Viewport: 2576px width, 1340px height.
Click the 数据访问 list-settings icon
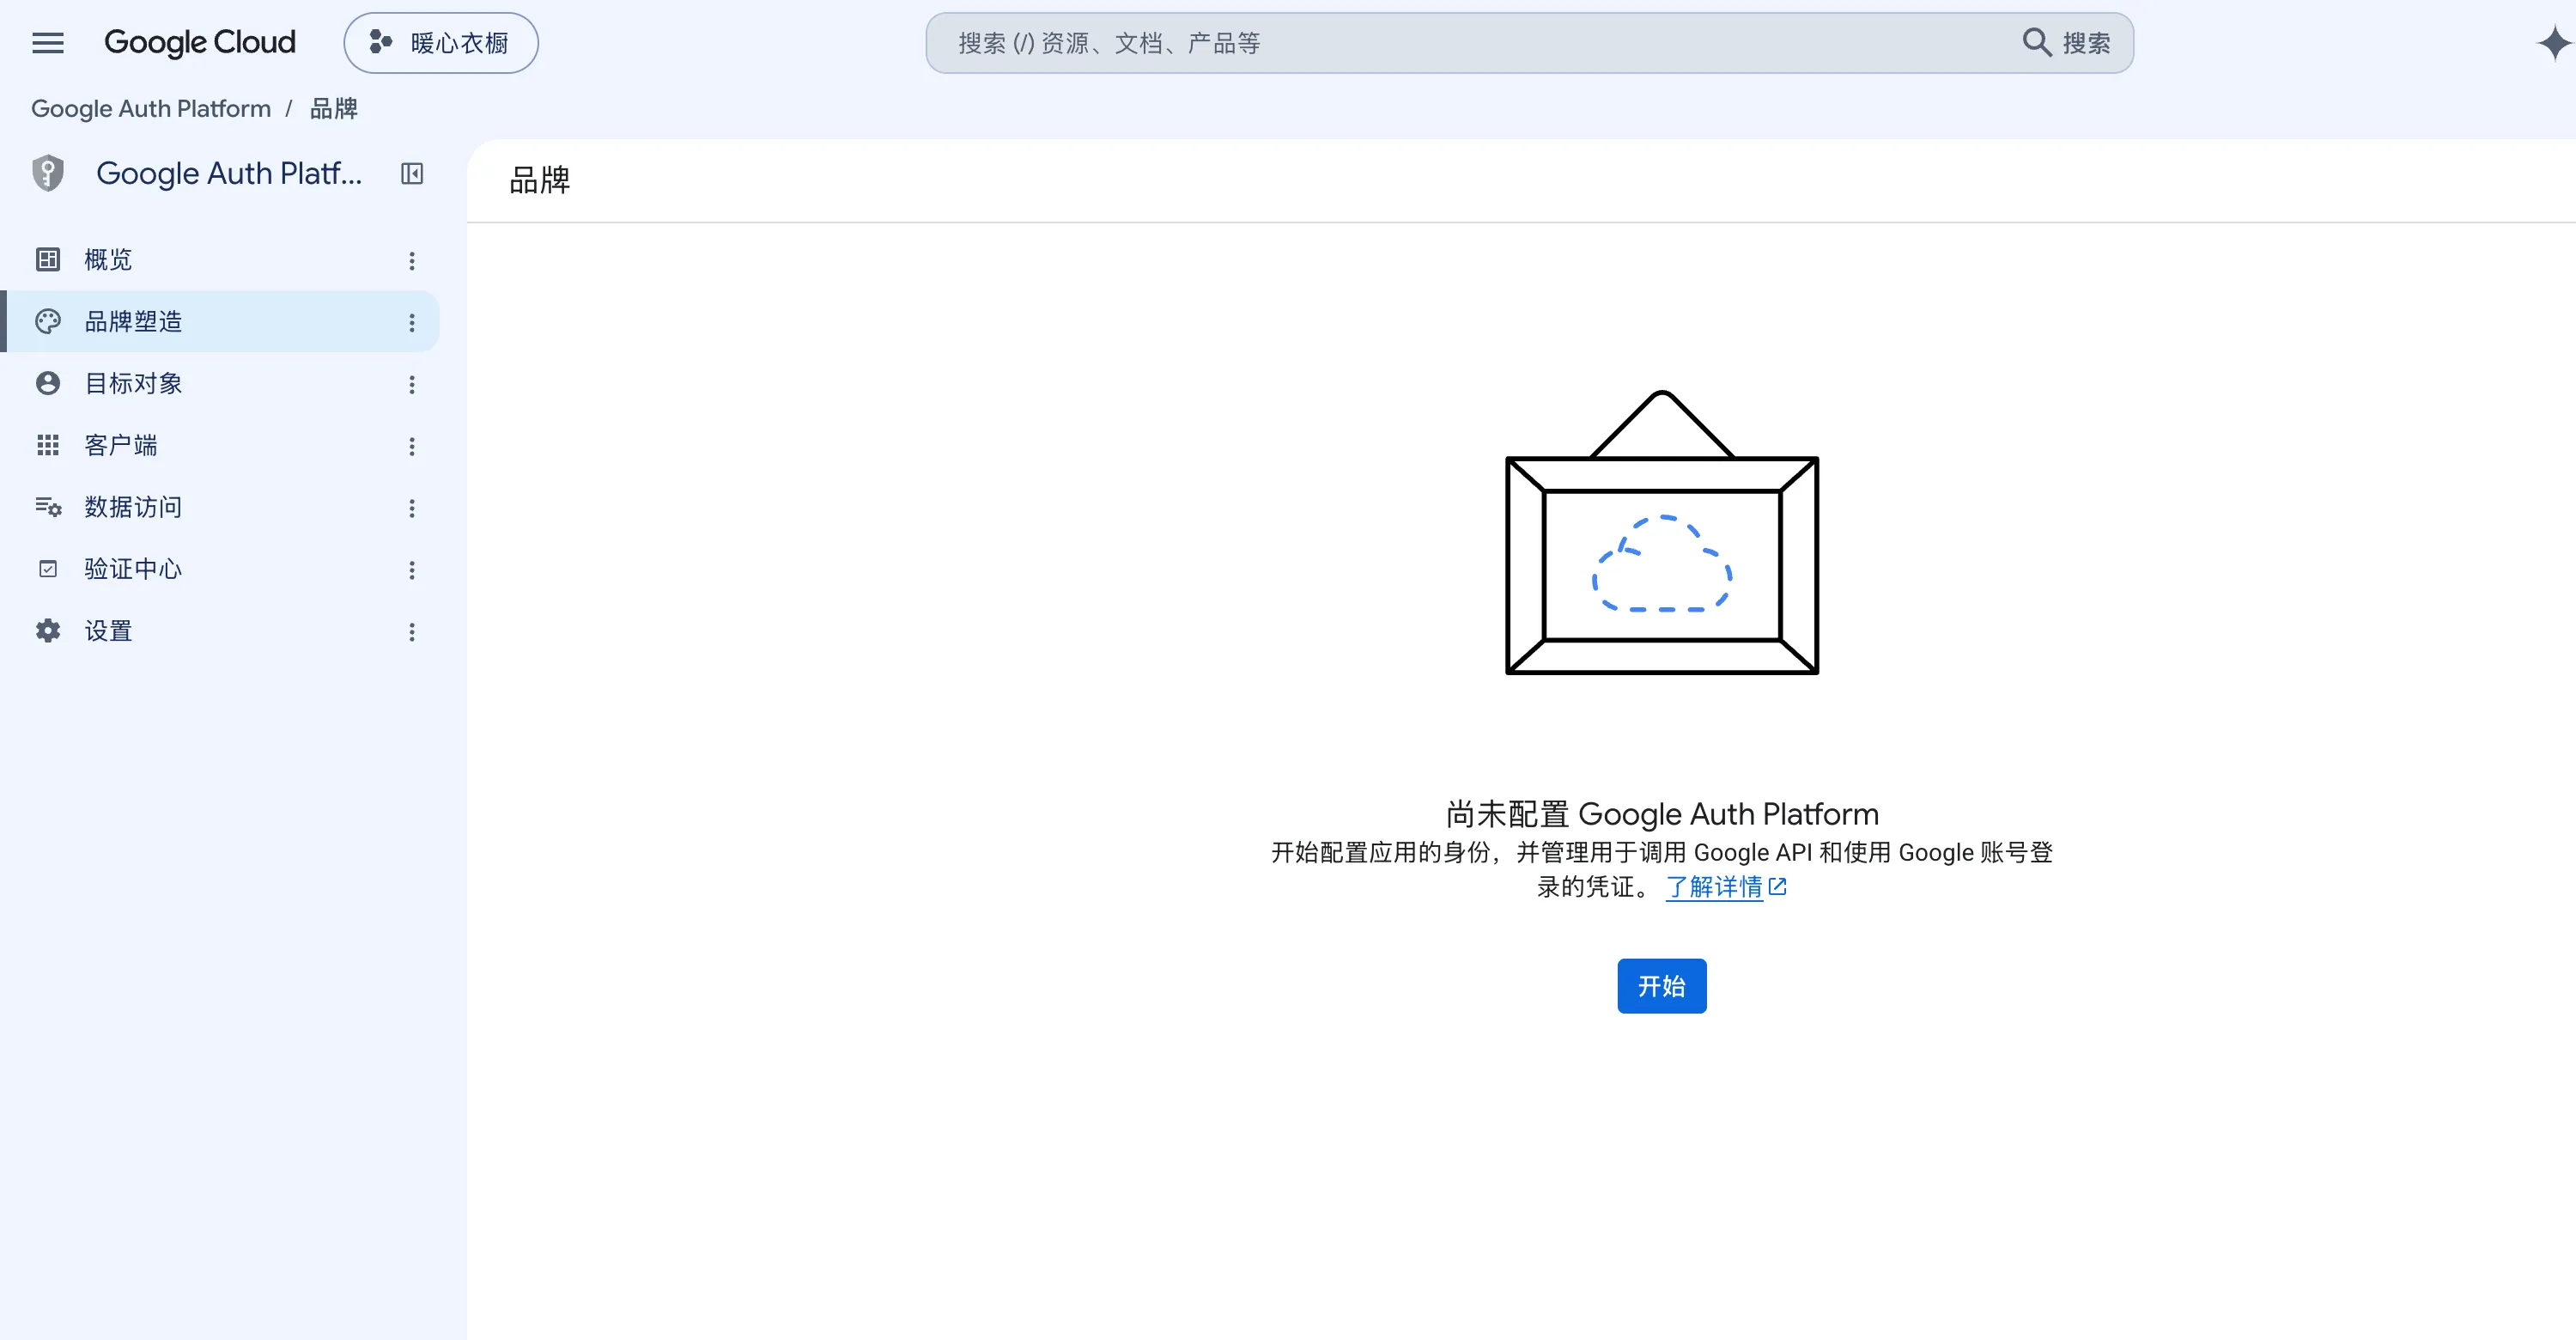point(48,508)
